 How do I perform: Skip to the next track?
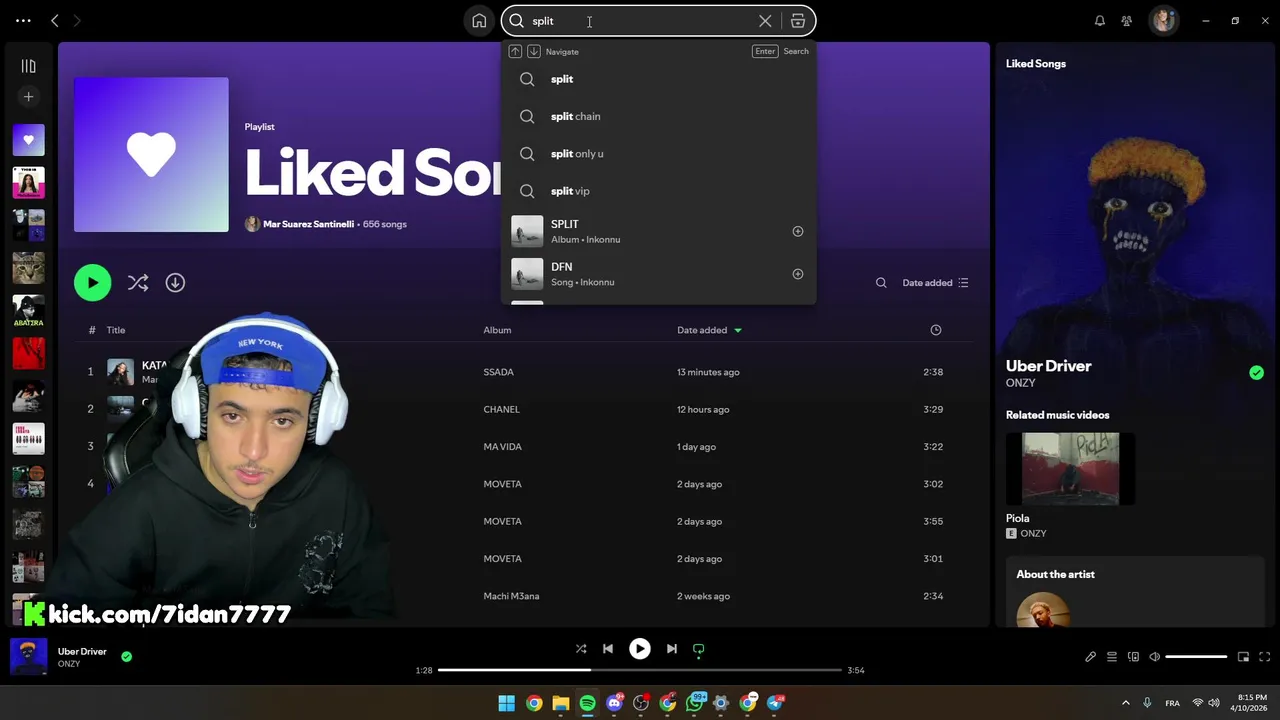tap(672, 649)
